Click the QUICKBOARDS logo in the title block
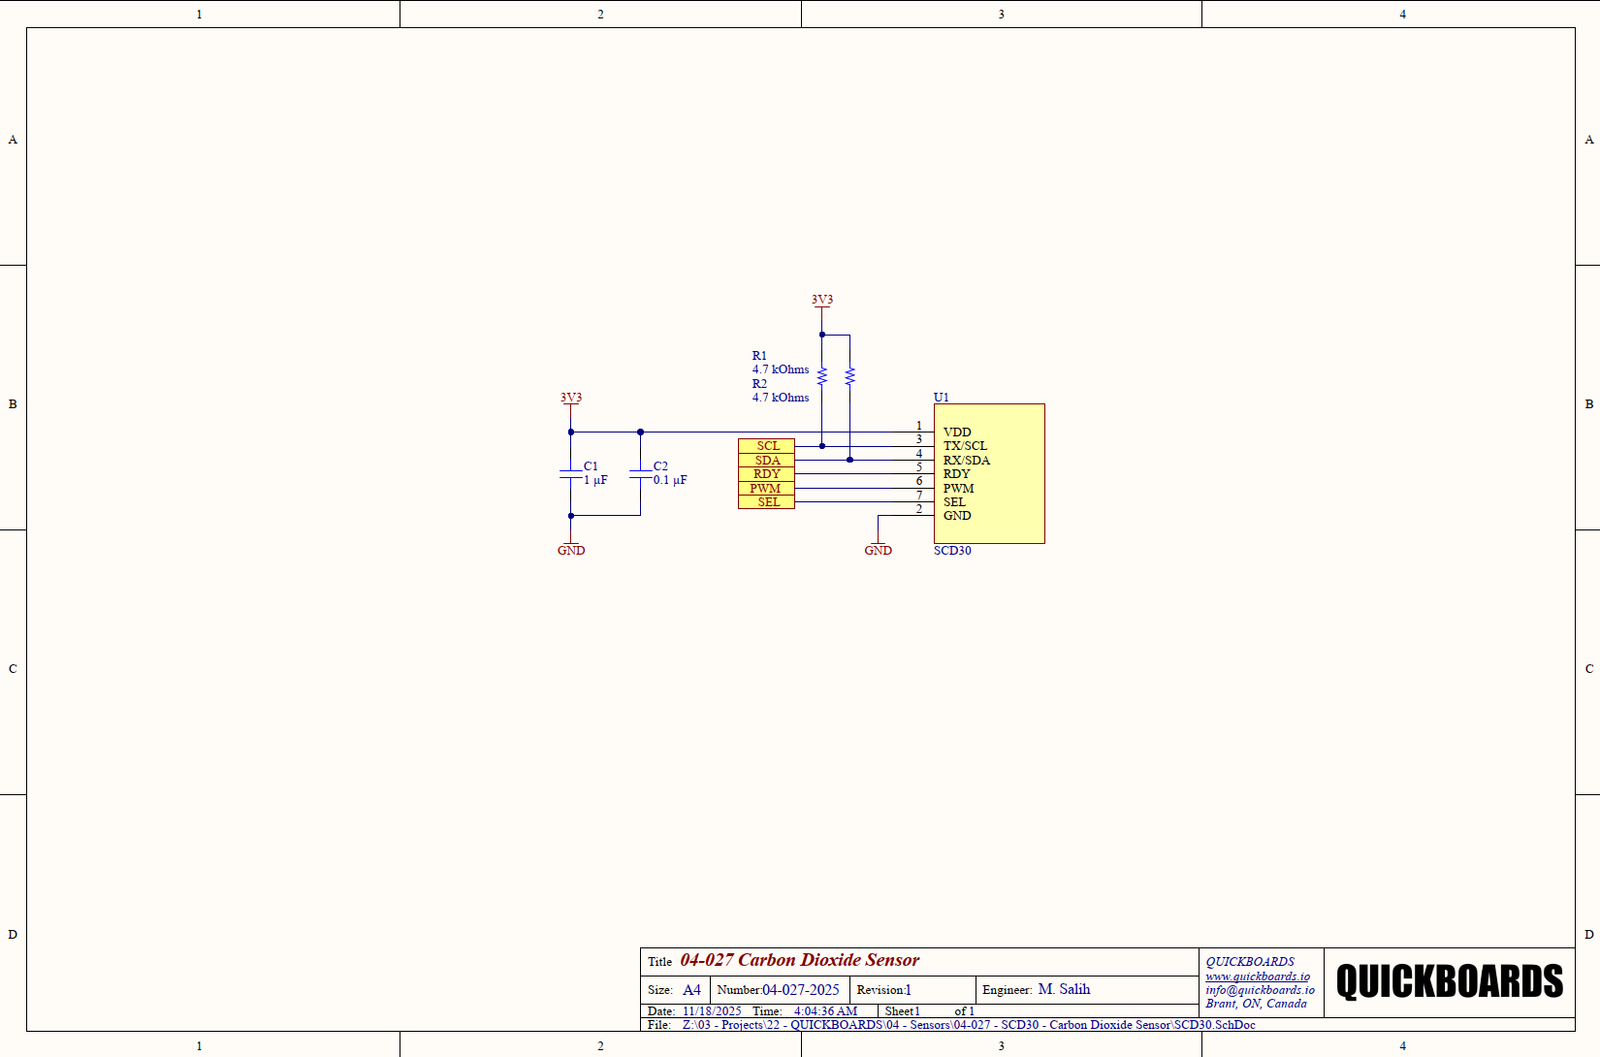Screen dimensions: 1600x1057 [1449, 981]
